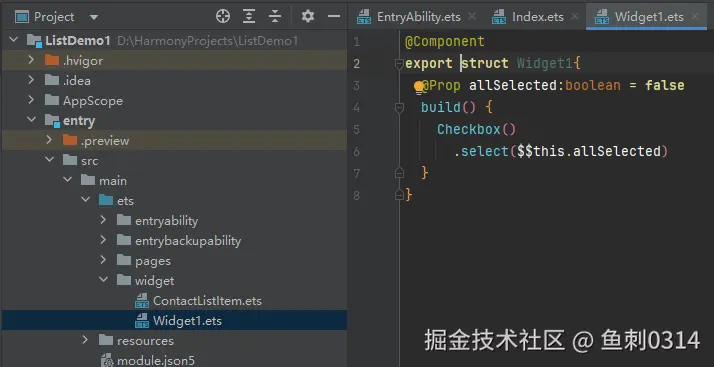Viewport: 714px width, 367px height.
Task: Click the Project panel title label
Action: point(54,17)
